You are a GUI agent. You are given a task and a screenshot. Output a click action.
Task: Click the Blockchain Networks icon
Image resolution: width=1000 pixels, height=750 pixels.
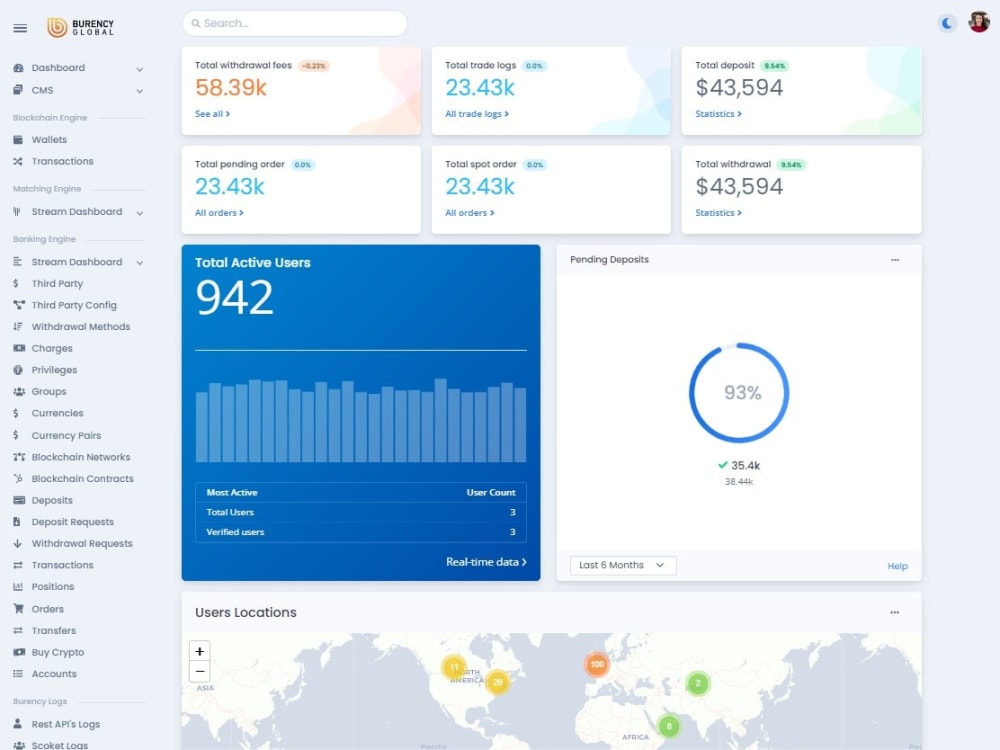point(19,457)
